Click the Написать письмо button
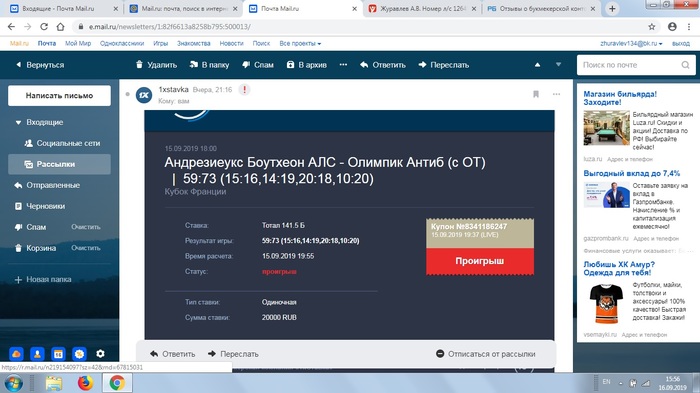Screen dimensions: 700x393 coord(59,96)
